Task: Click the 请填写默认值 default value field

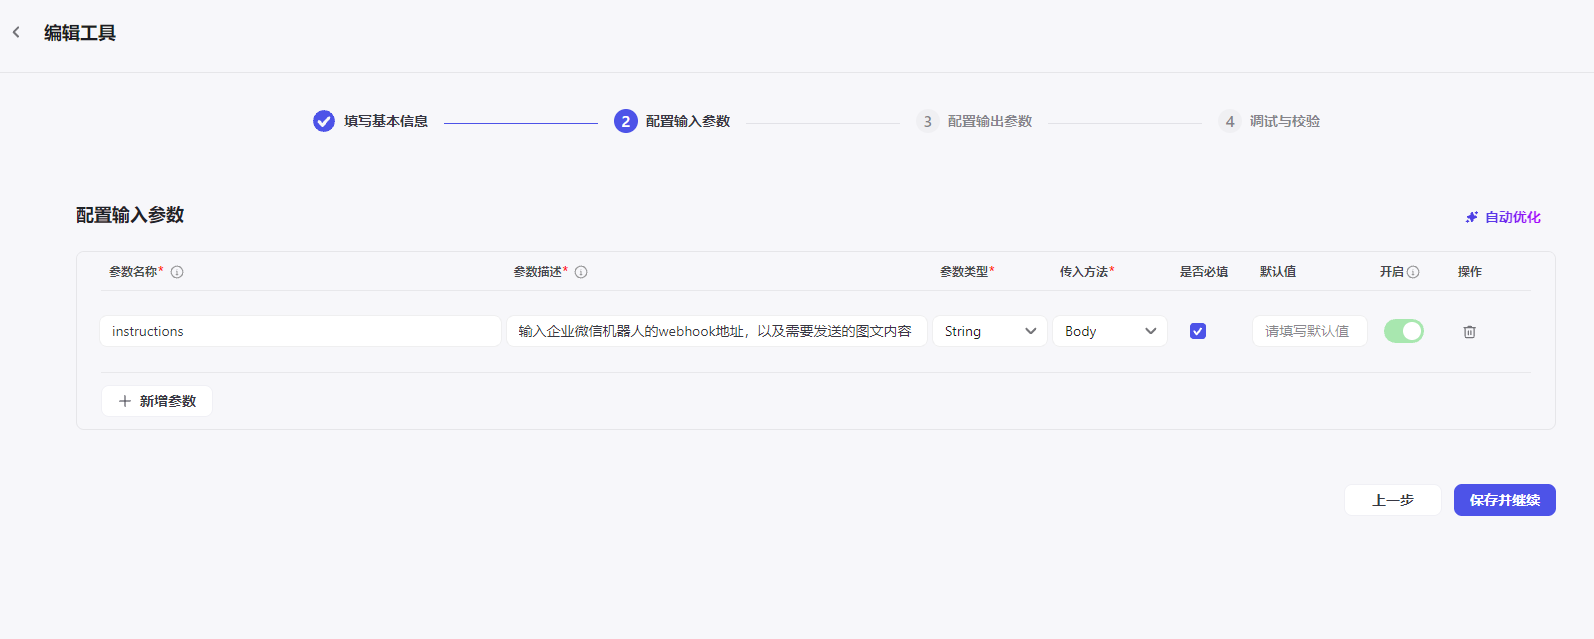Action: [x=1310, y=331]
